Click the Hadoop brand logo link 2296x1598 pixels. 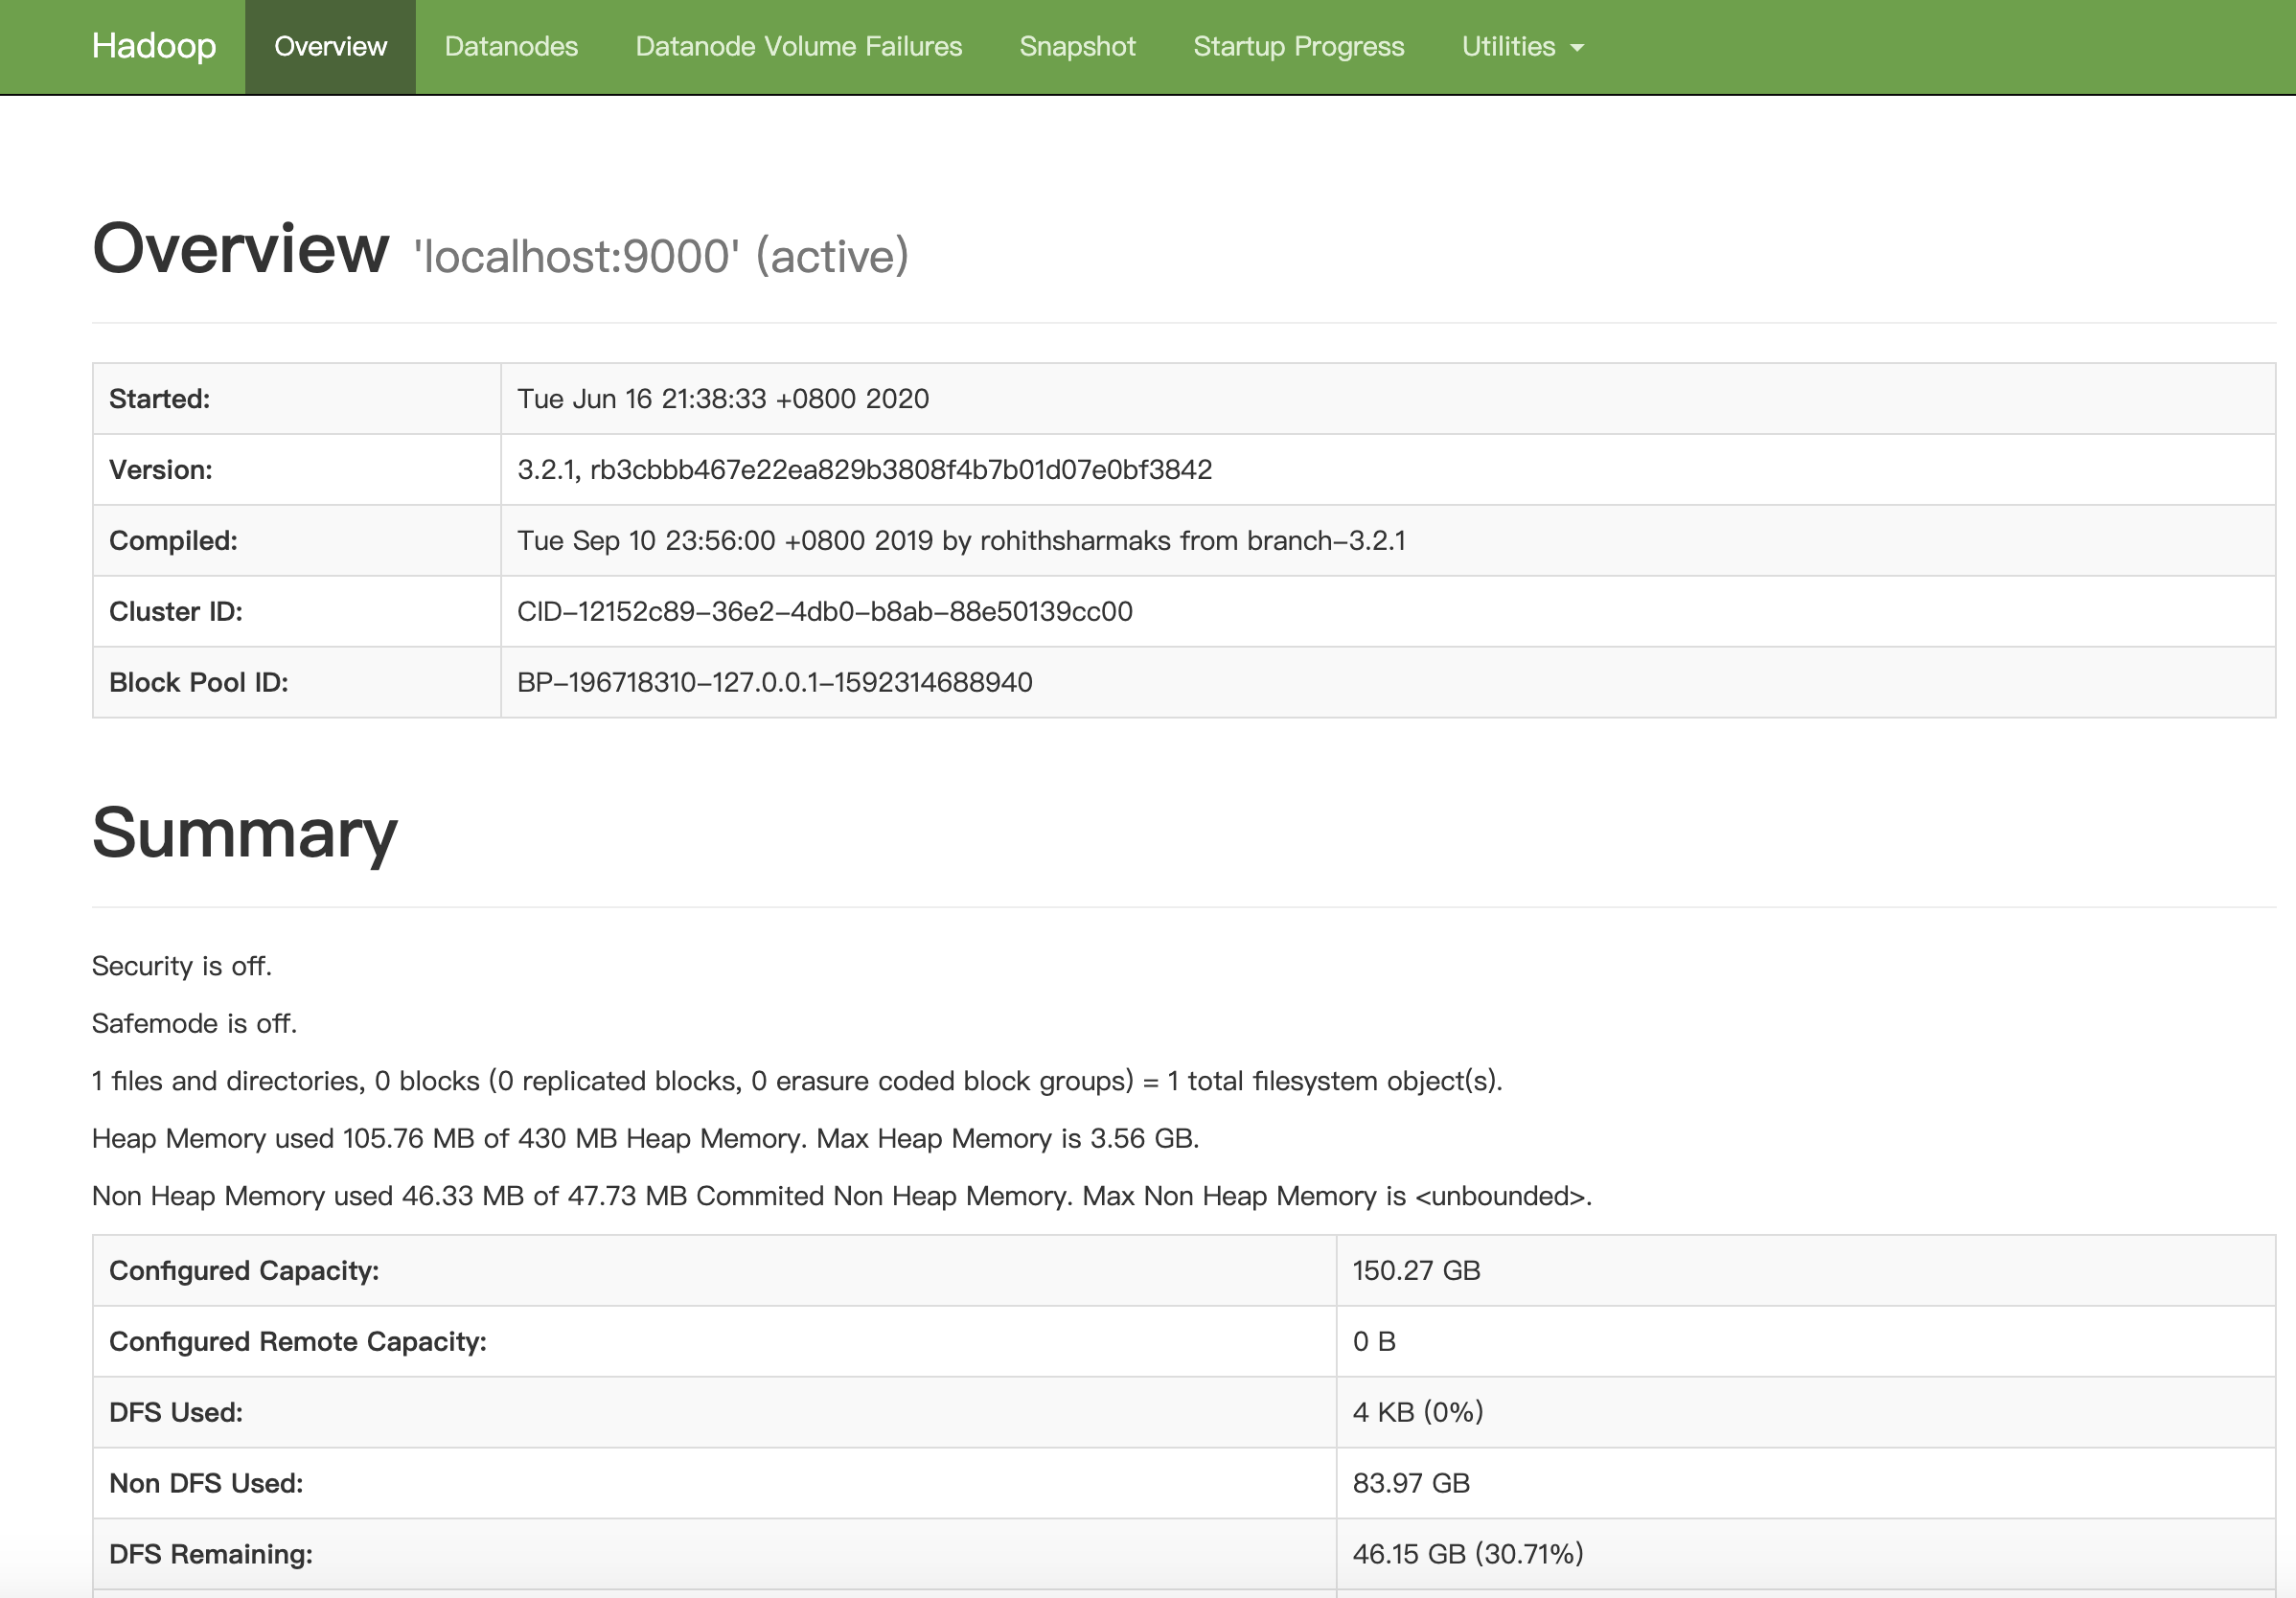[153, 46]
